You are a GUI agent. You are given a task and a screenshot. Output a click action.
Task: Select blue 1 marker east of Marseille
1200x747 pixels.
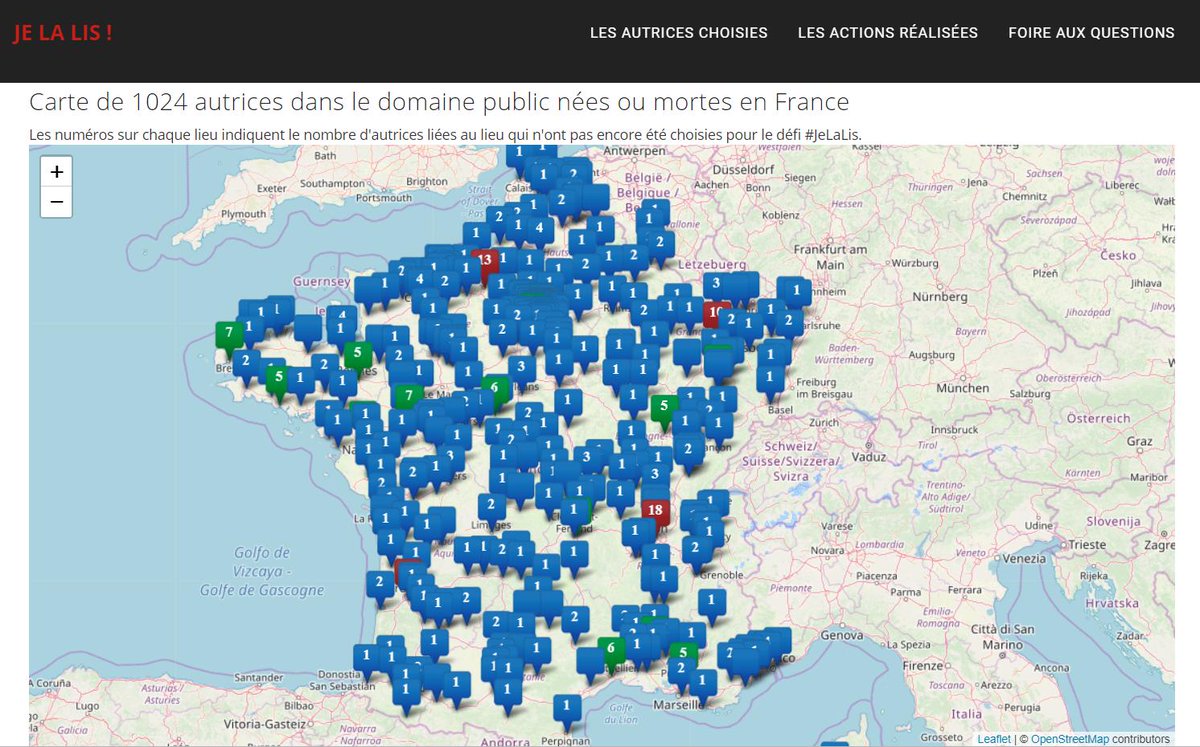[x=703, y=684]
